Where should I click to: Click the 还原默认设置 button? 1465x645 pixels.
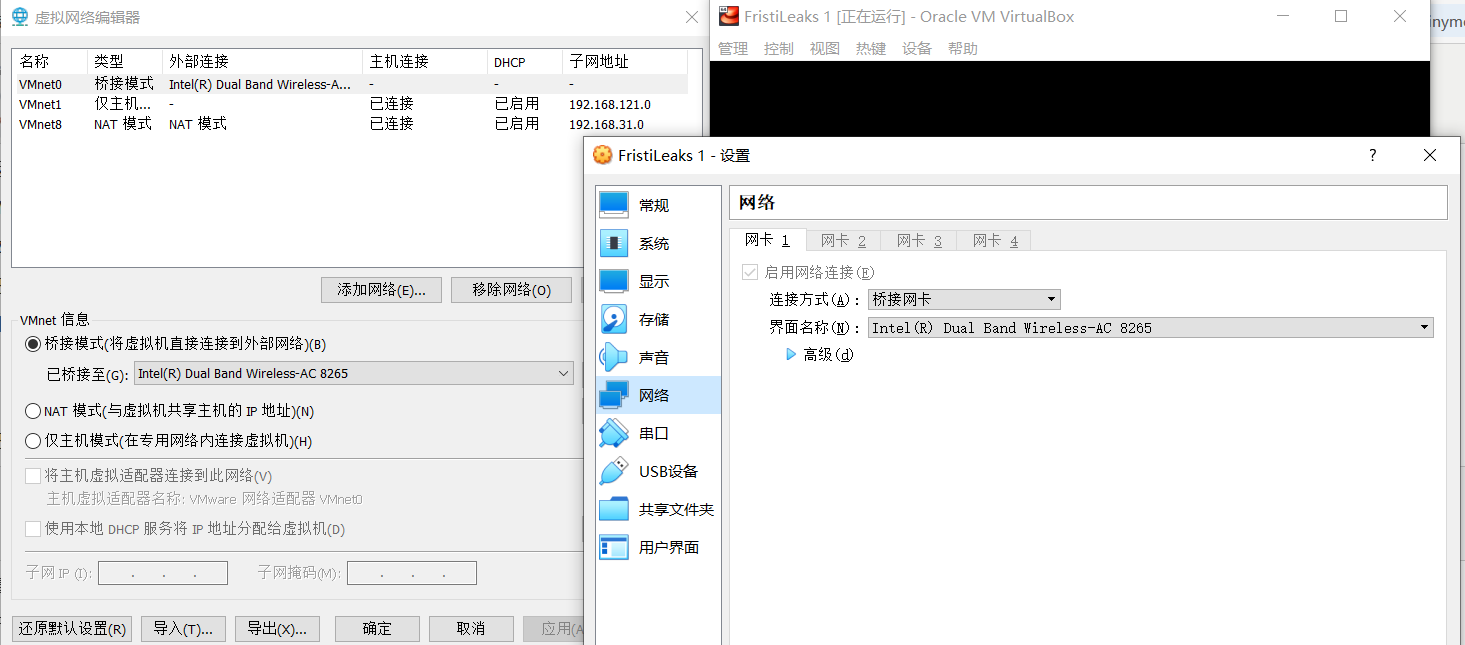coord(73,628)
